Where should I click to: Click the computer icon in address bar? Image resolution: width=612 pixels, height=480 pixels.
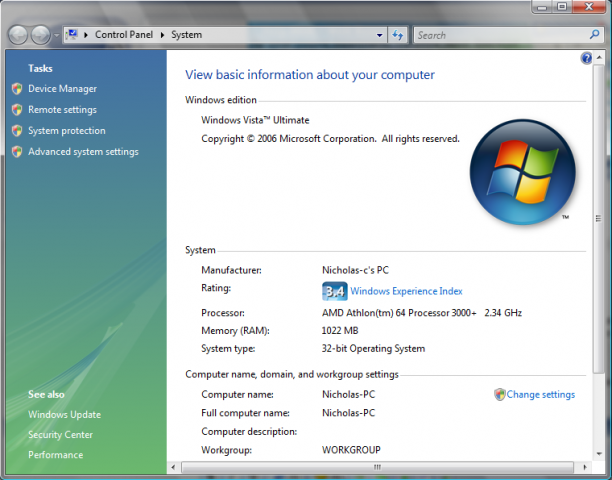72,35
